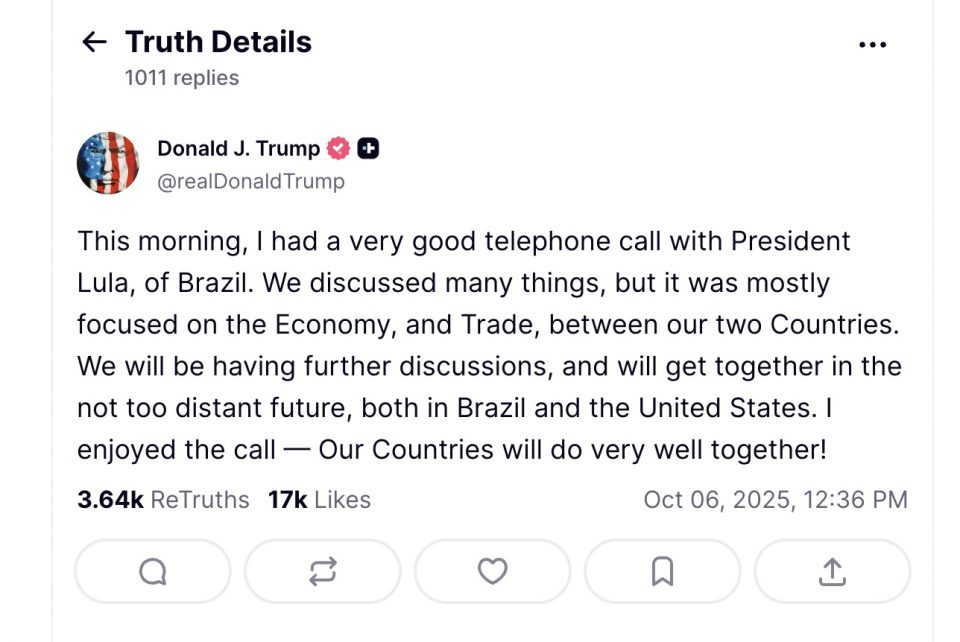This screenshot has height=642, width=960.
Task: Bookmark this Truth
Action: (x=662, y=571)
